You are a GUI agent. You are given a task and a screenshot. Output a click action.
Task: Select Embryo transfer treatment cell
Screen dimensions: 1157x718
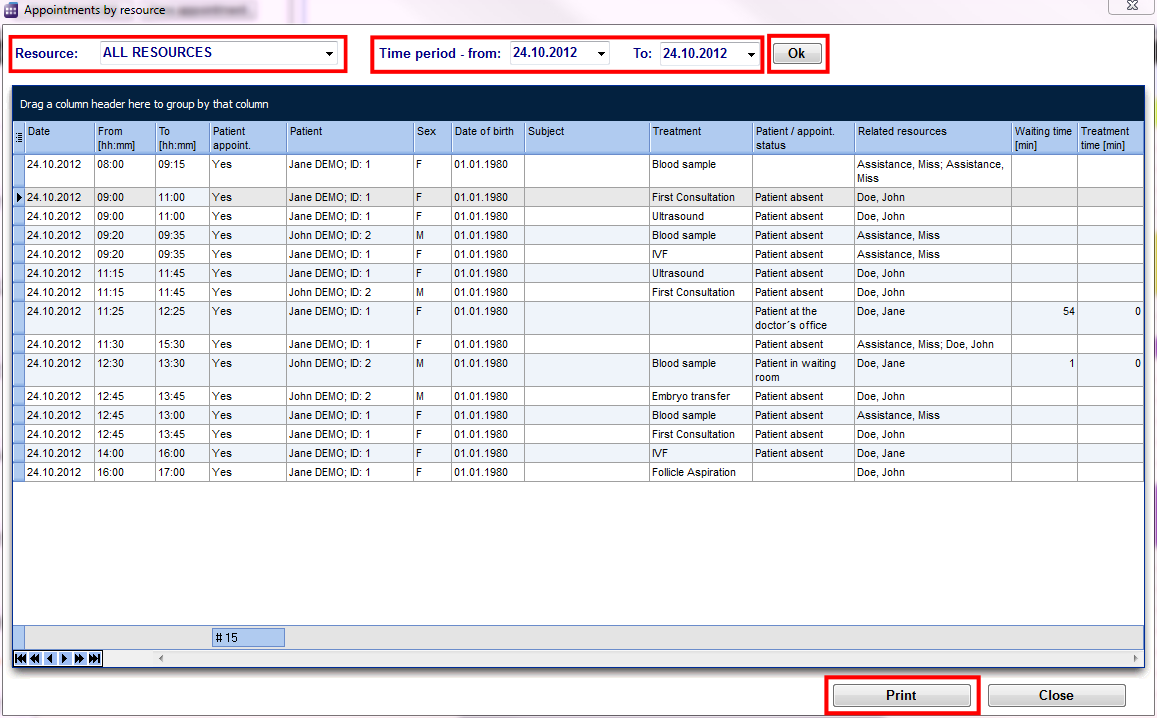tap(700, 396)
